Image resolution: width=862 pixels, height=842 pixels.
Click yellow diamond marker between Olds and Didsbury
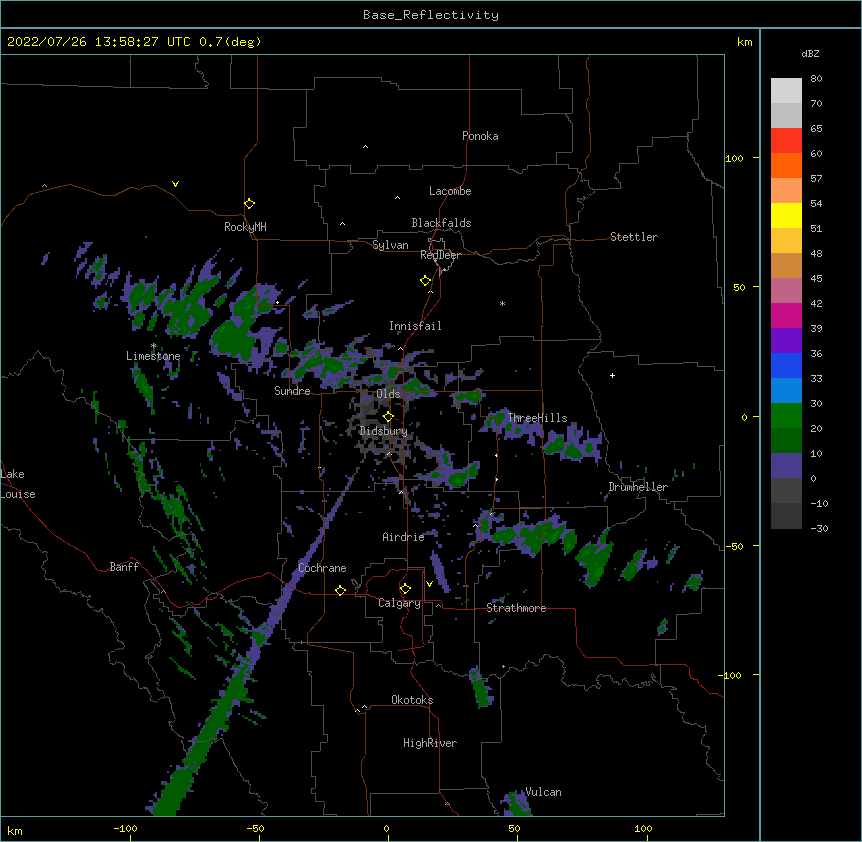pyautogui.click(x=388, y=417)
